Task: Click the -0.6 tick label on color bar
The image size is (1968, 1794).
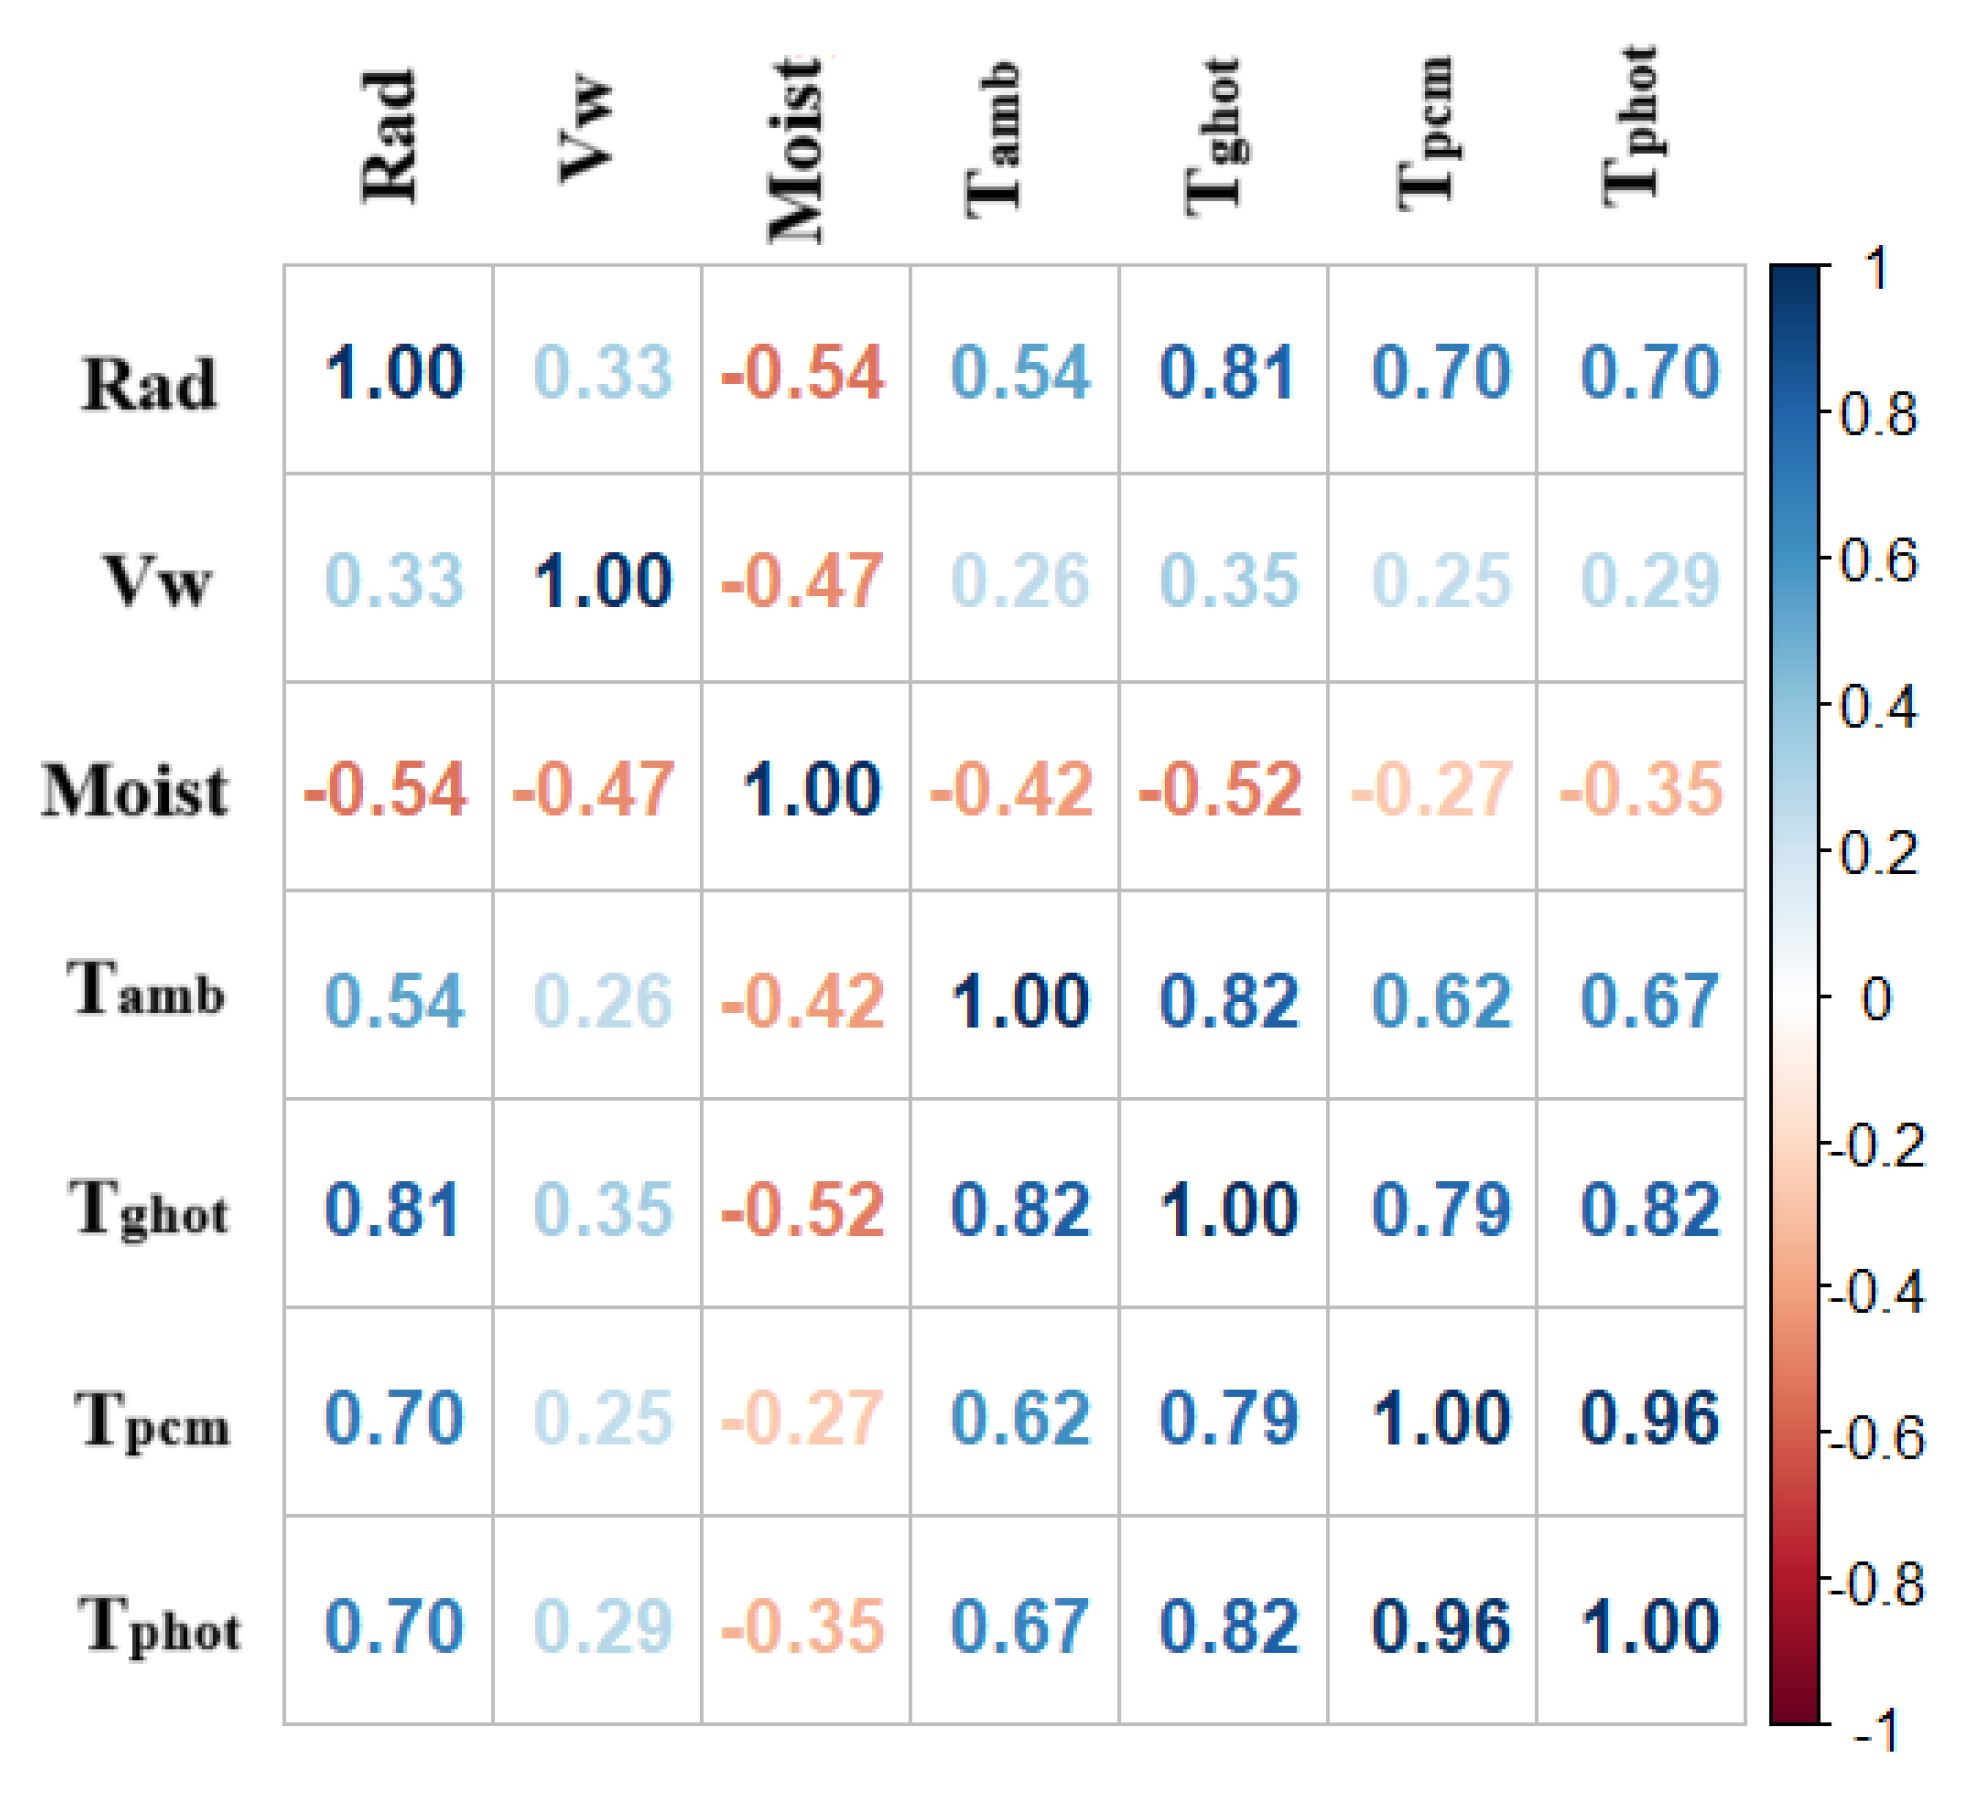Action: [1876, 1439]
